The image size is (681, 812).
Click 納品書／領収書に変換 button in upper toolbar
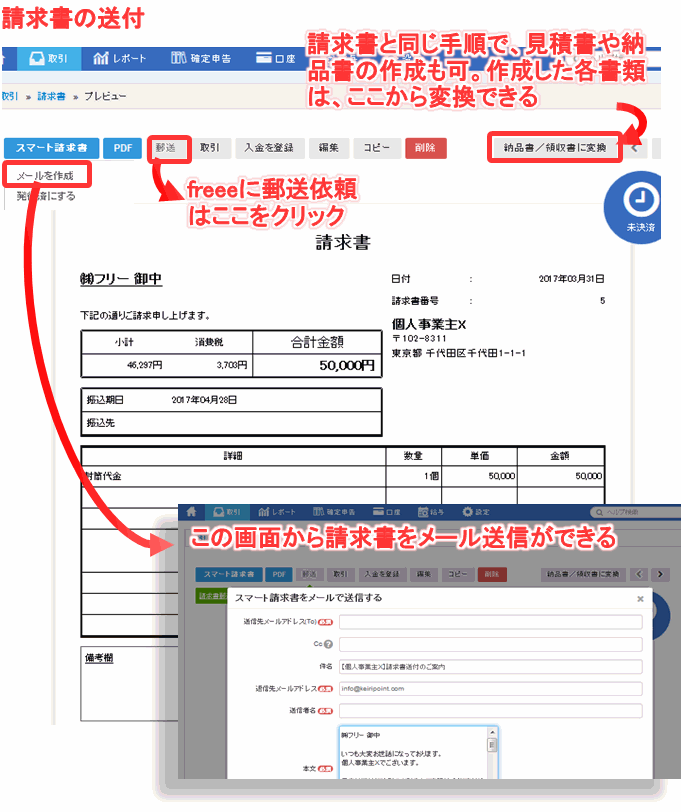click(x=555, y=148)
